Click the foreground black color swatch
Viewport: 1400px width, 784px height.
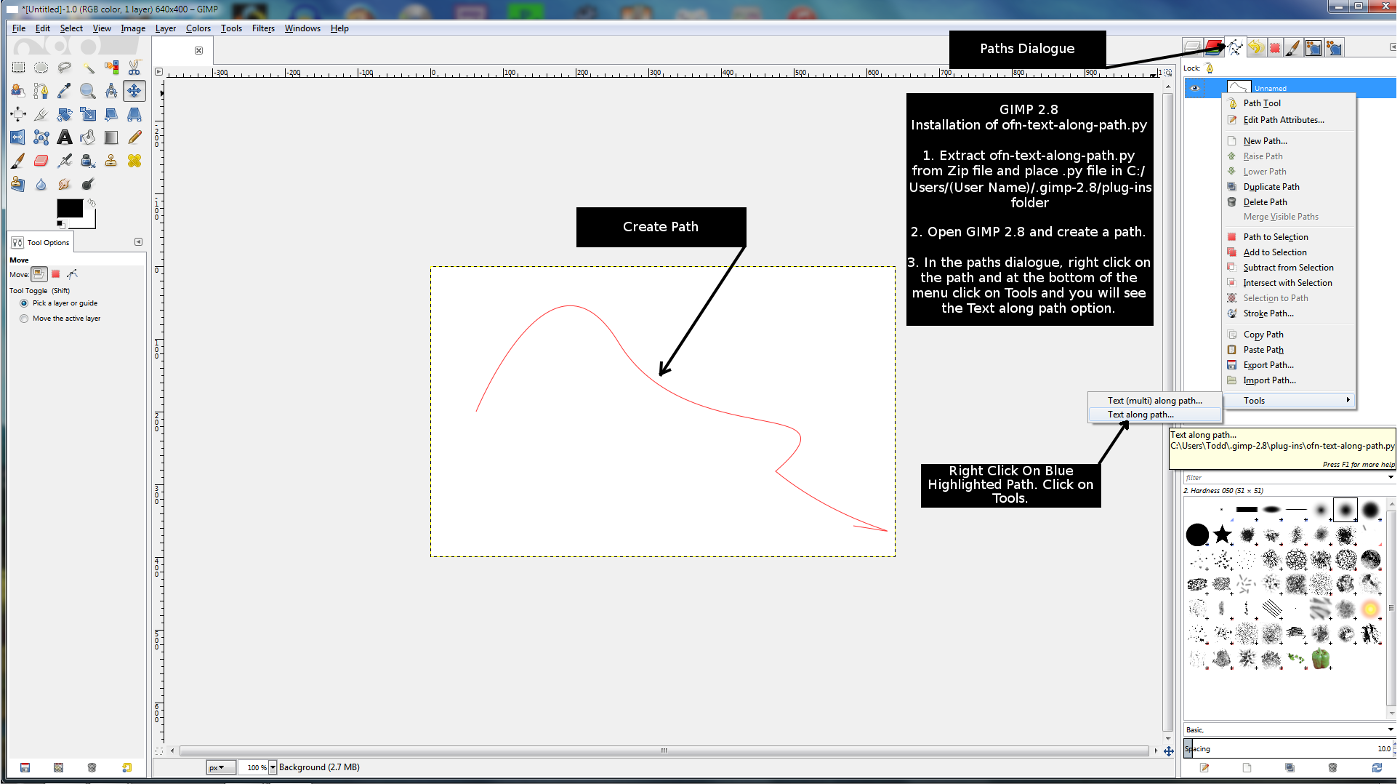click(x=70, y=208)
